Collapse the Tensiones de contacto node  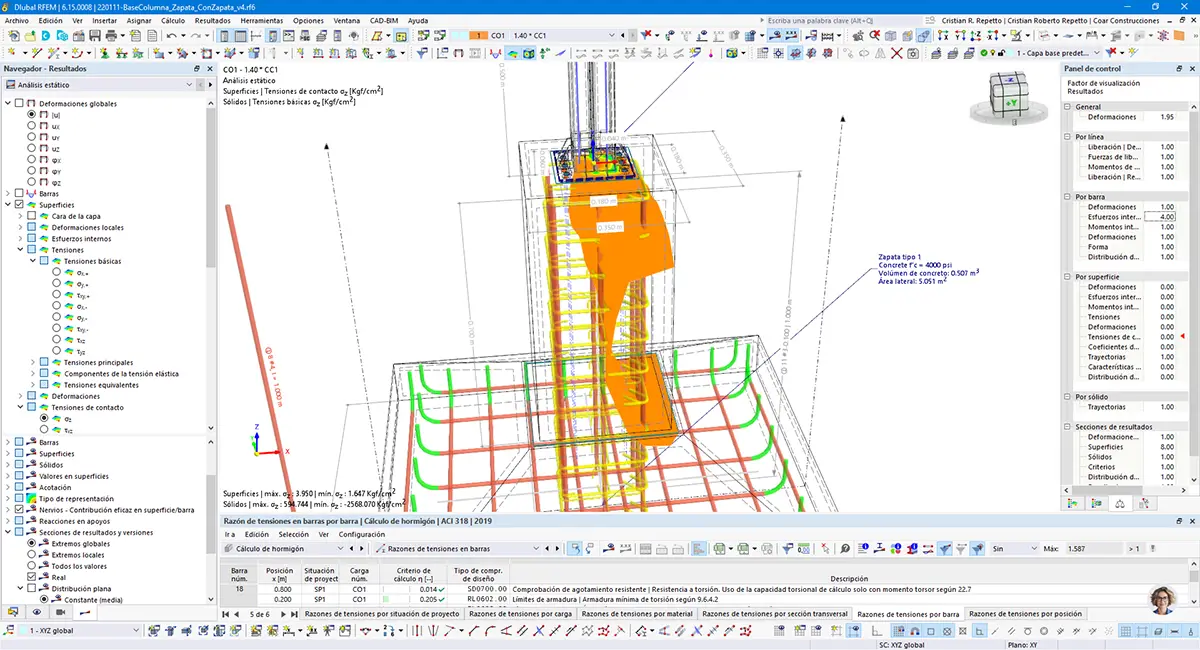coord(20,408)
